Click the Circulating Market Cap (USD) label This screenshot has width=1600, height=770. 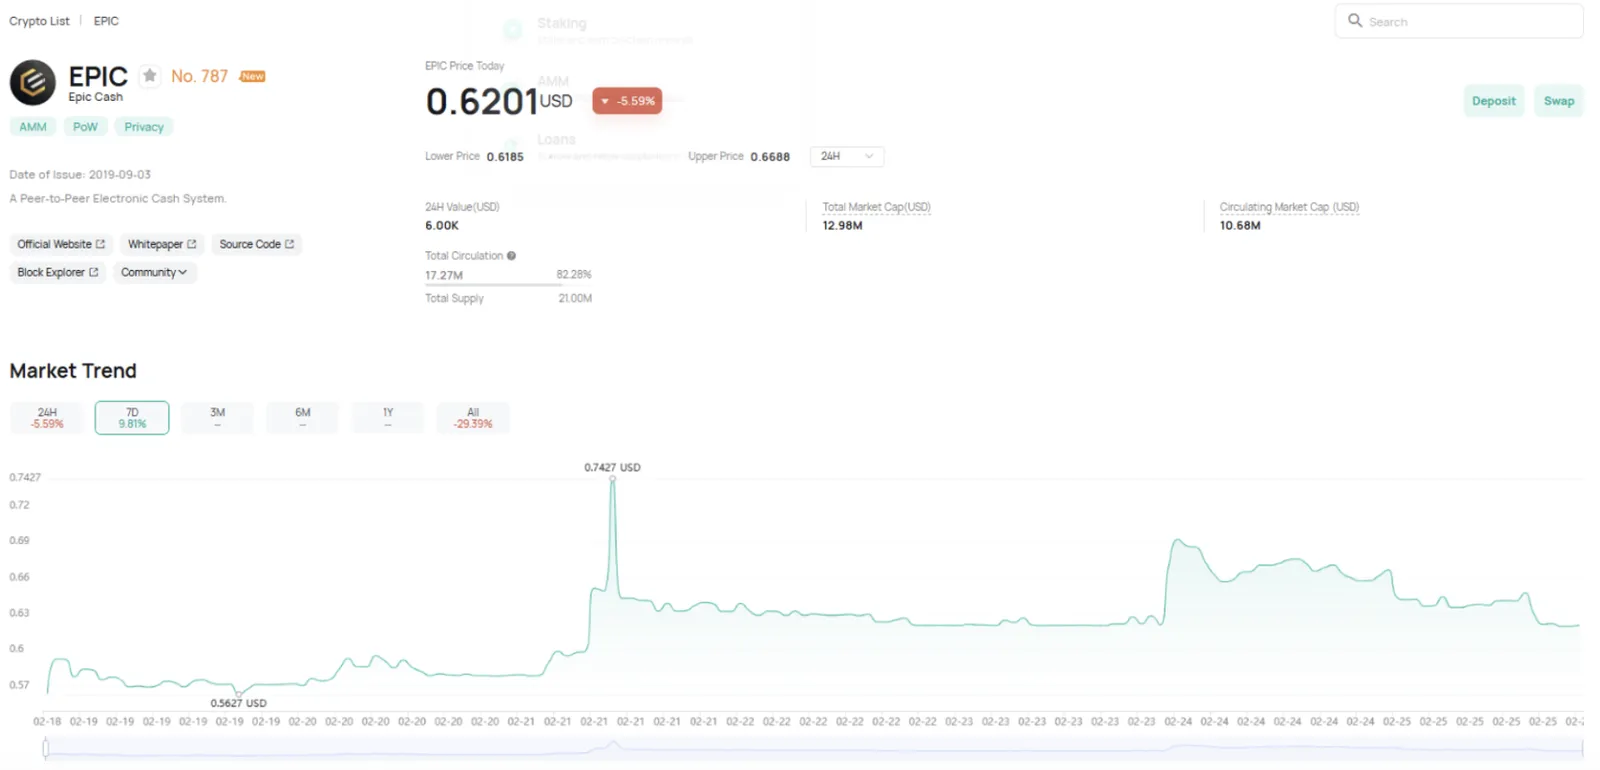click(1289, 207)
